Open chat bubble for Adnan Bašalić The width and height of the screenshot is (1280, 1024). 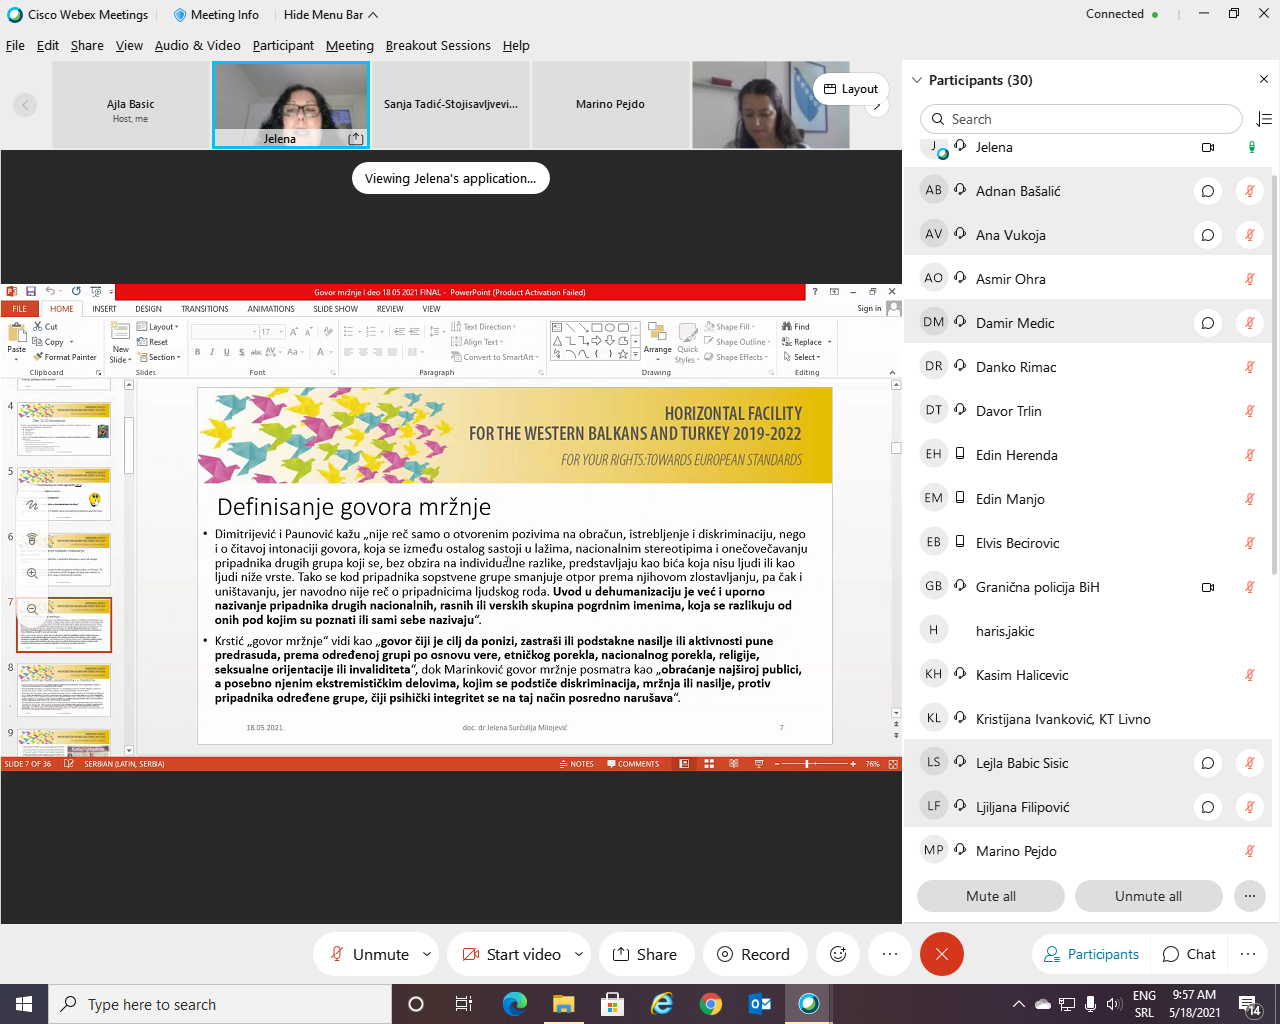point(1207,191)
